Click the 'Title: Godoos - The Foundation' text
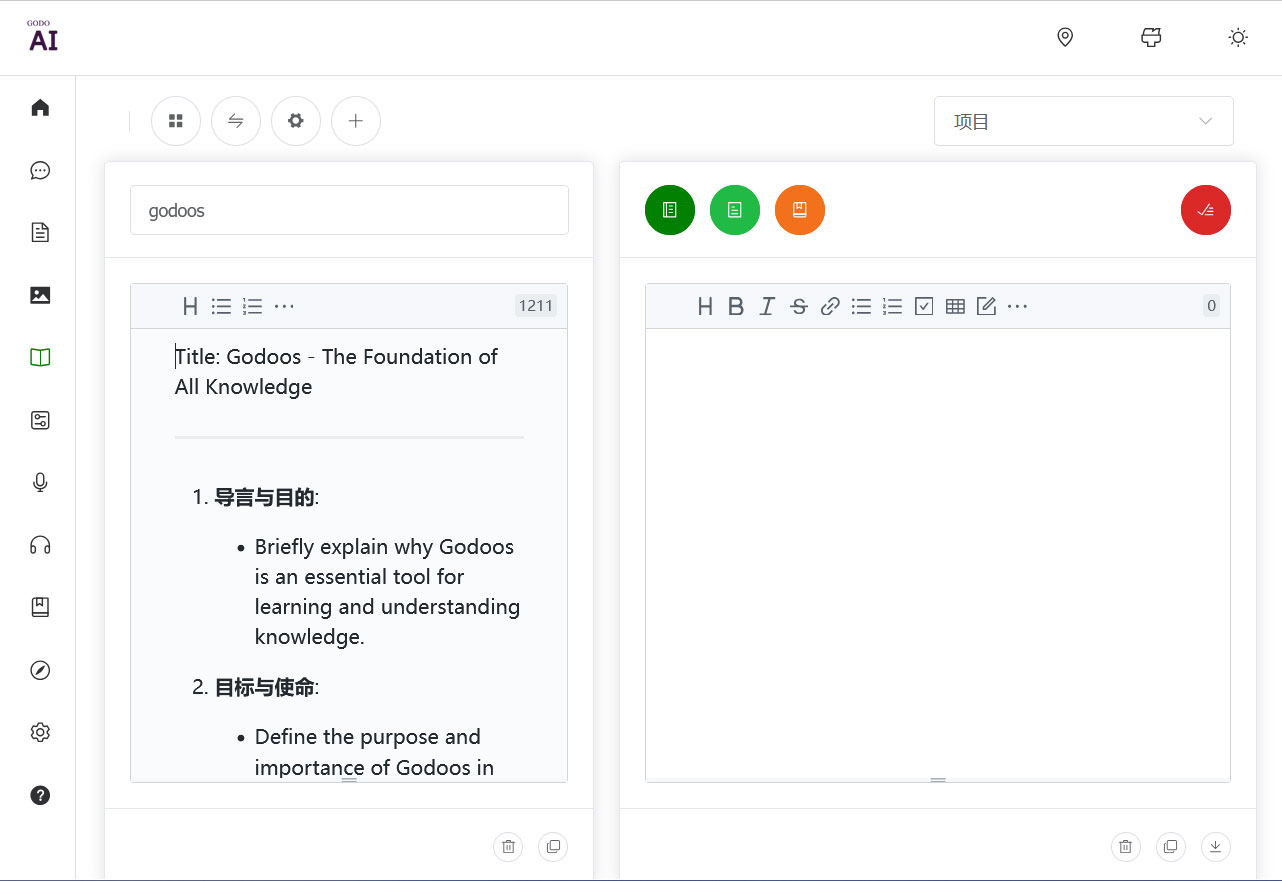Viewport: 1282px width, 881px height. pos(336,357)
